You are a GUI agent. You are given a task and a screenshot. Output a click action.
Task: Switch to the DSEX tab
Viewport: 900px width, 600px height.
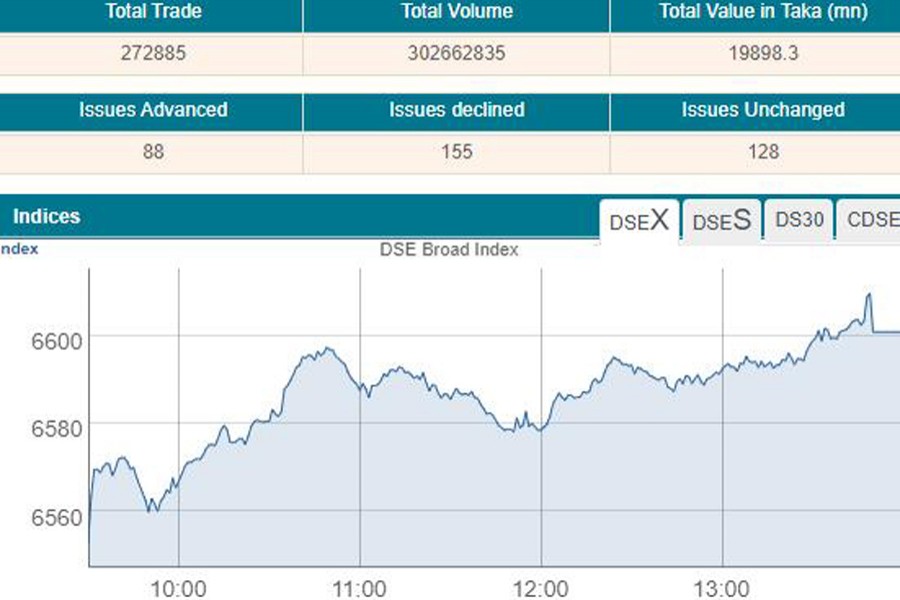coord(639,221)
